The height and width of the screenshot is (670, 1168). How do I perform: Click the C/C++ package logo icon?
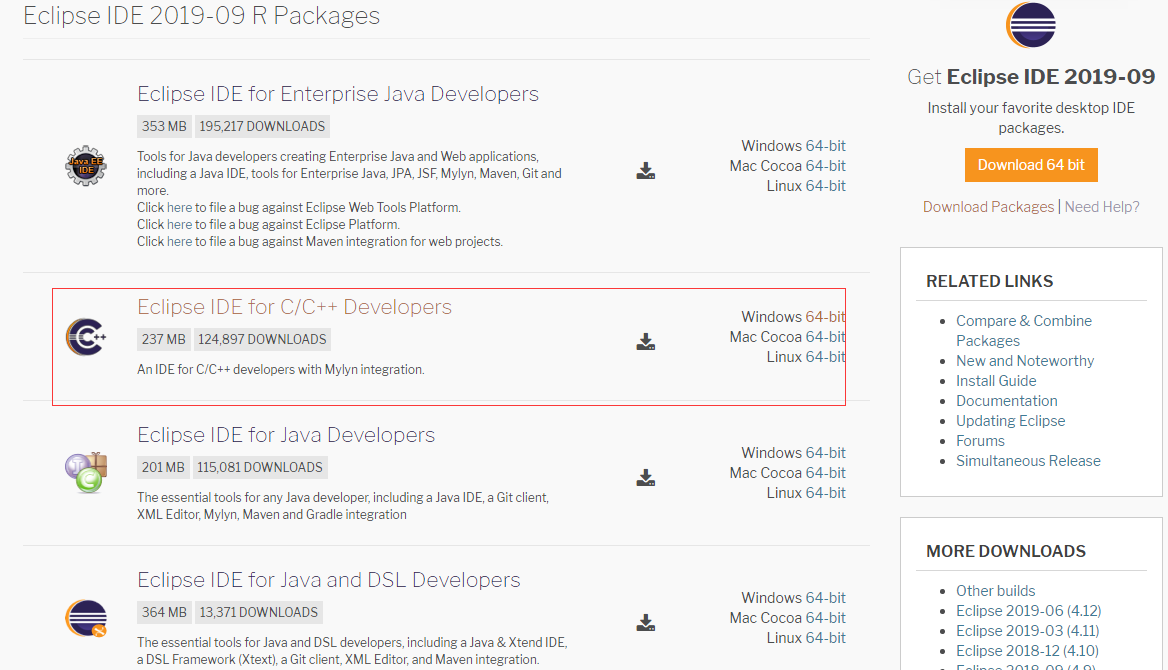(x=86, y=337)
